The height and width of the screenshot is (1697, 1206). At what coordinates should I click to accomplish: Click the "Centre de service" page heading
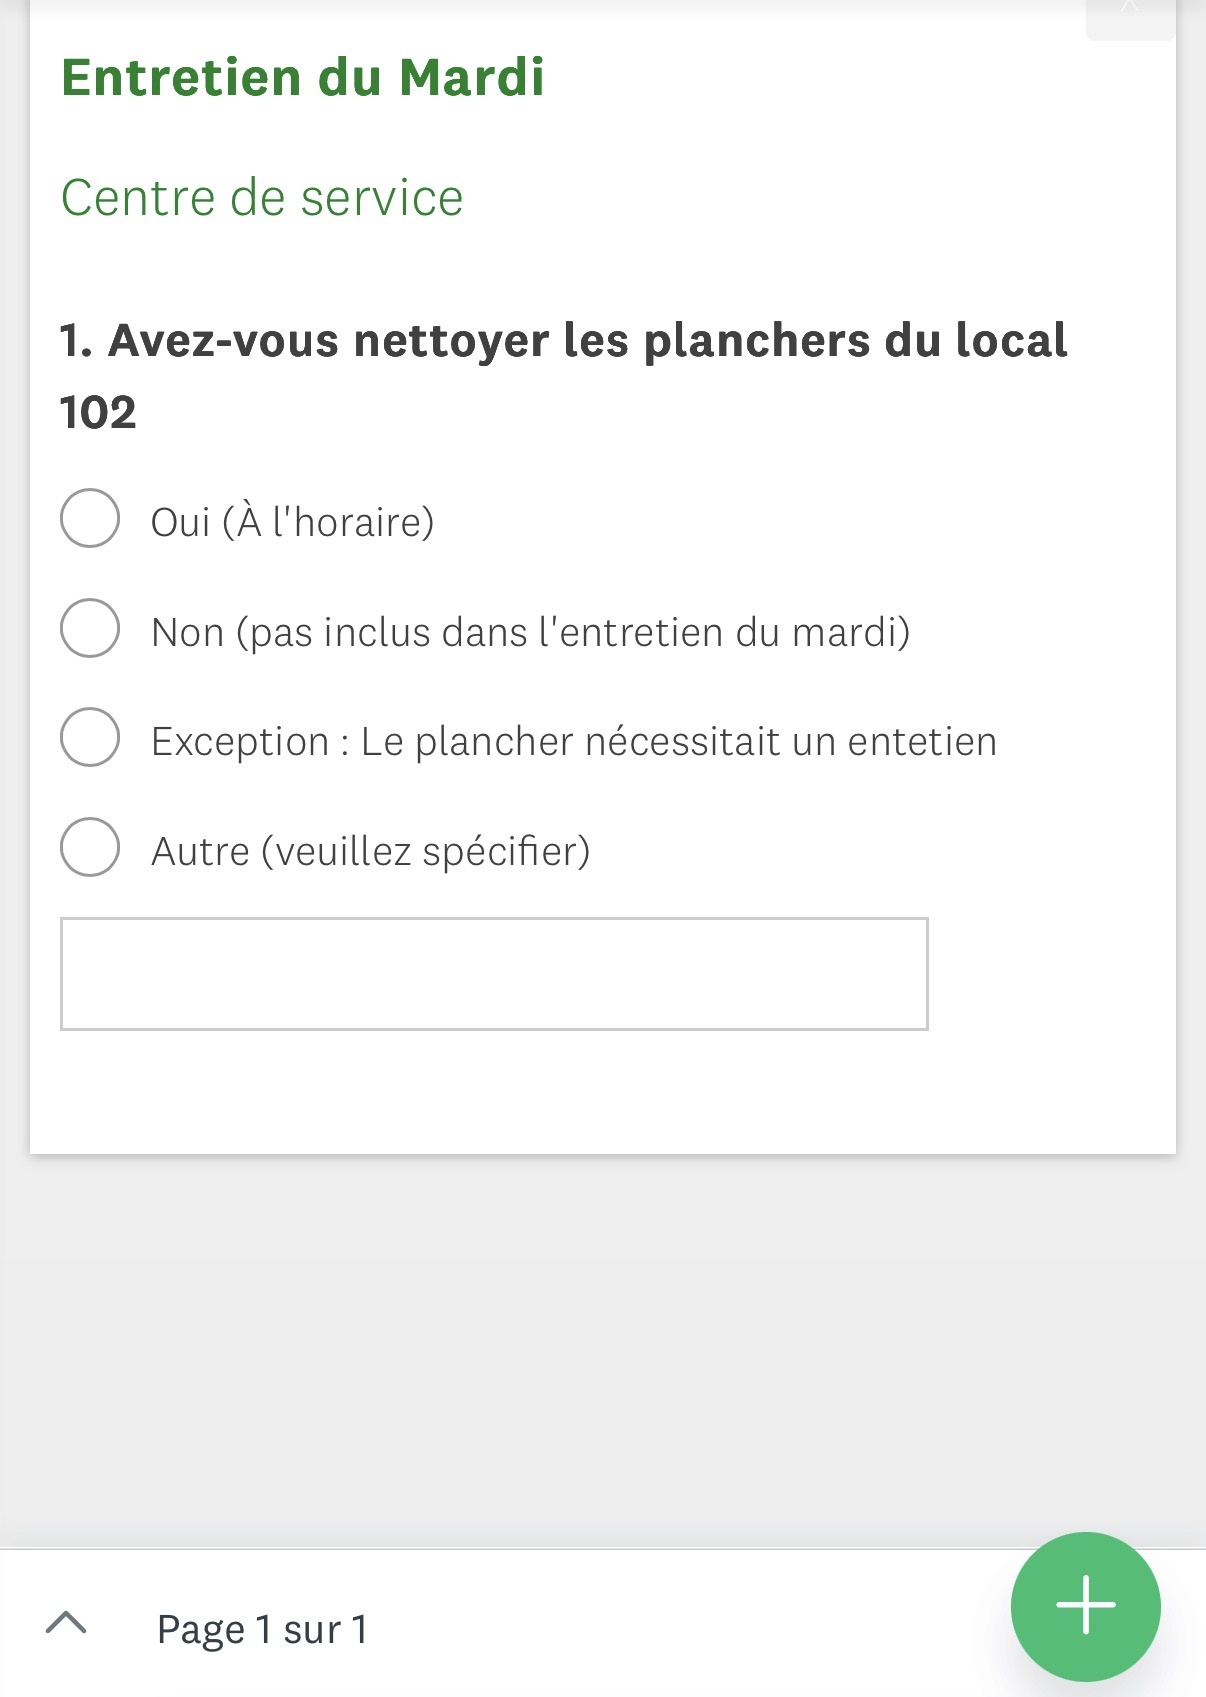[262, 197]
